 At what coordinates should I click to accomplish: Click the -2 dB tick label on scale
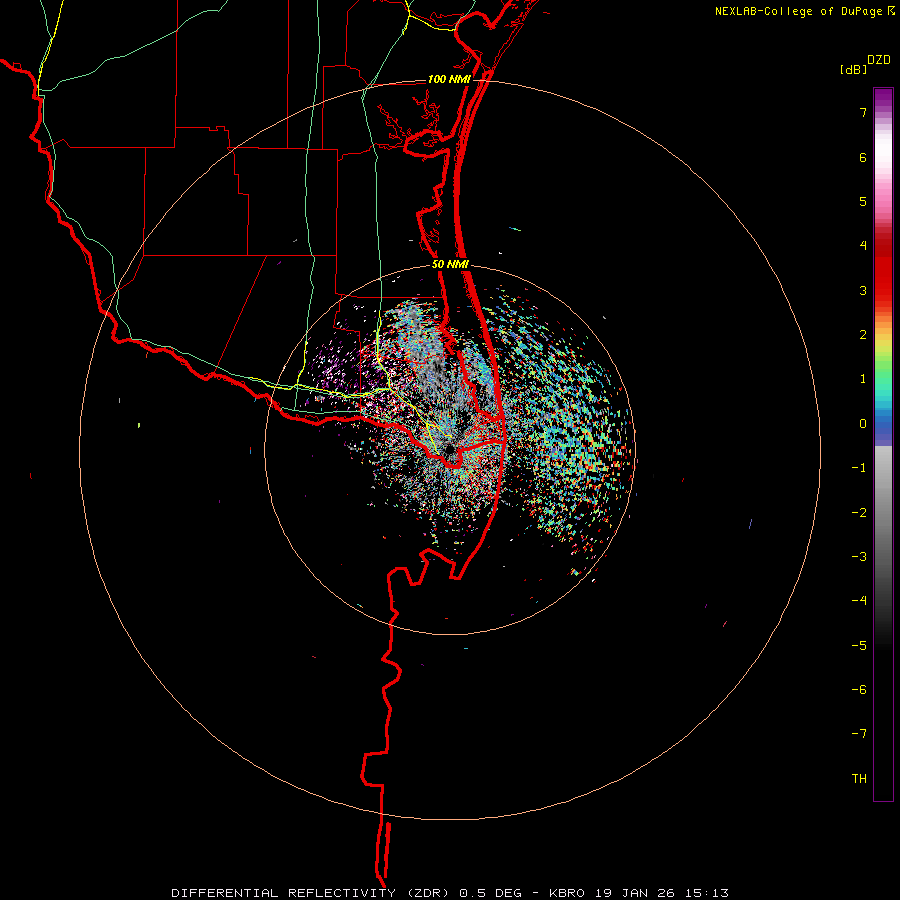pos(859,513)
